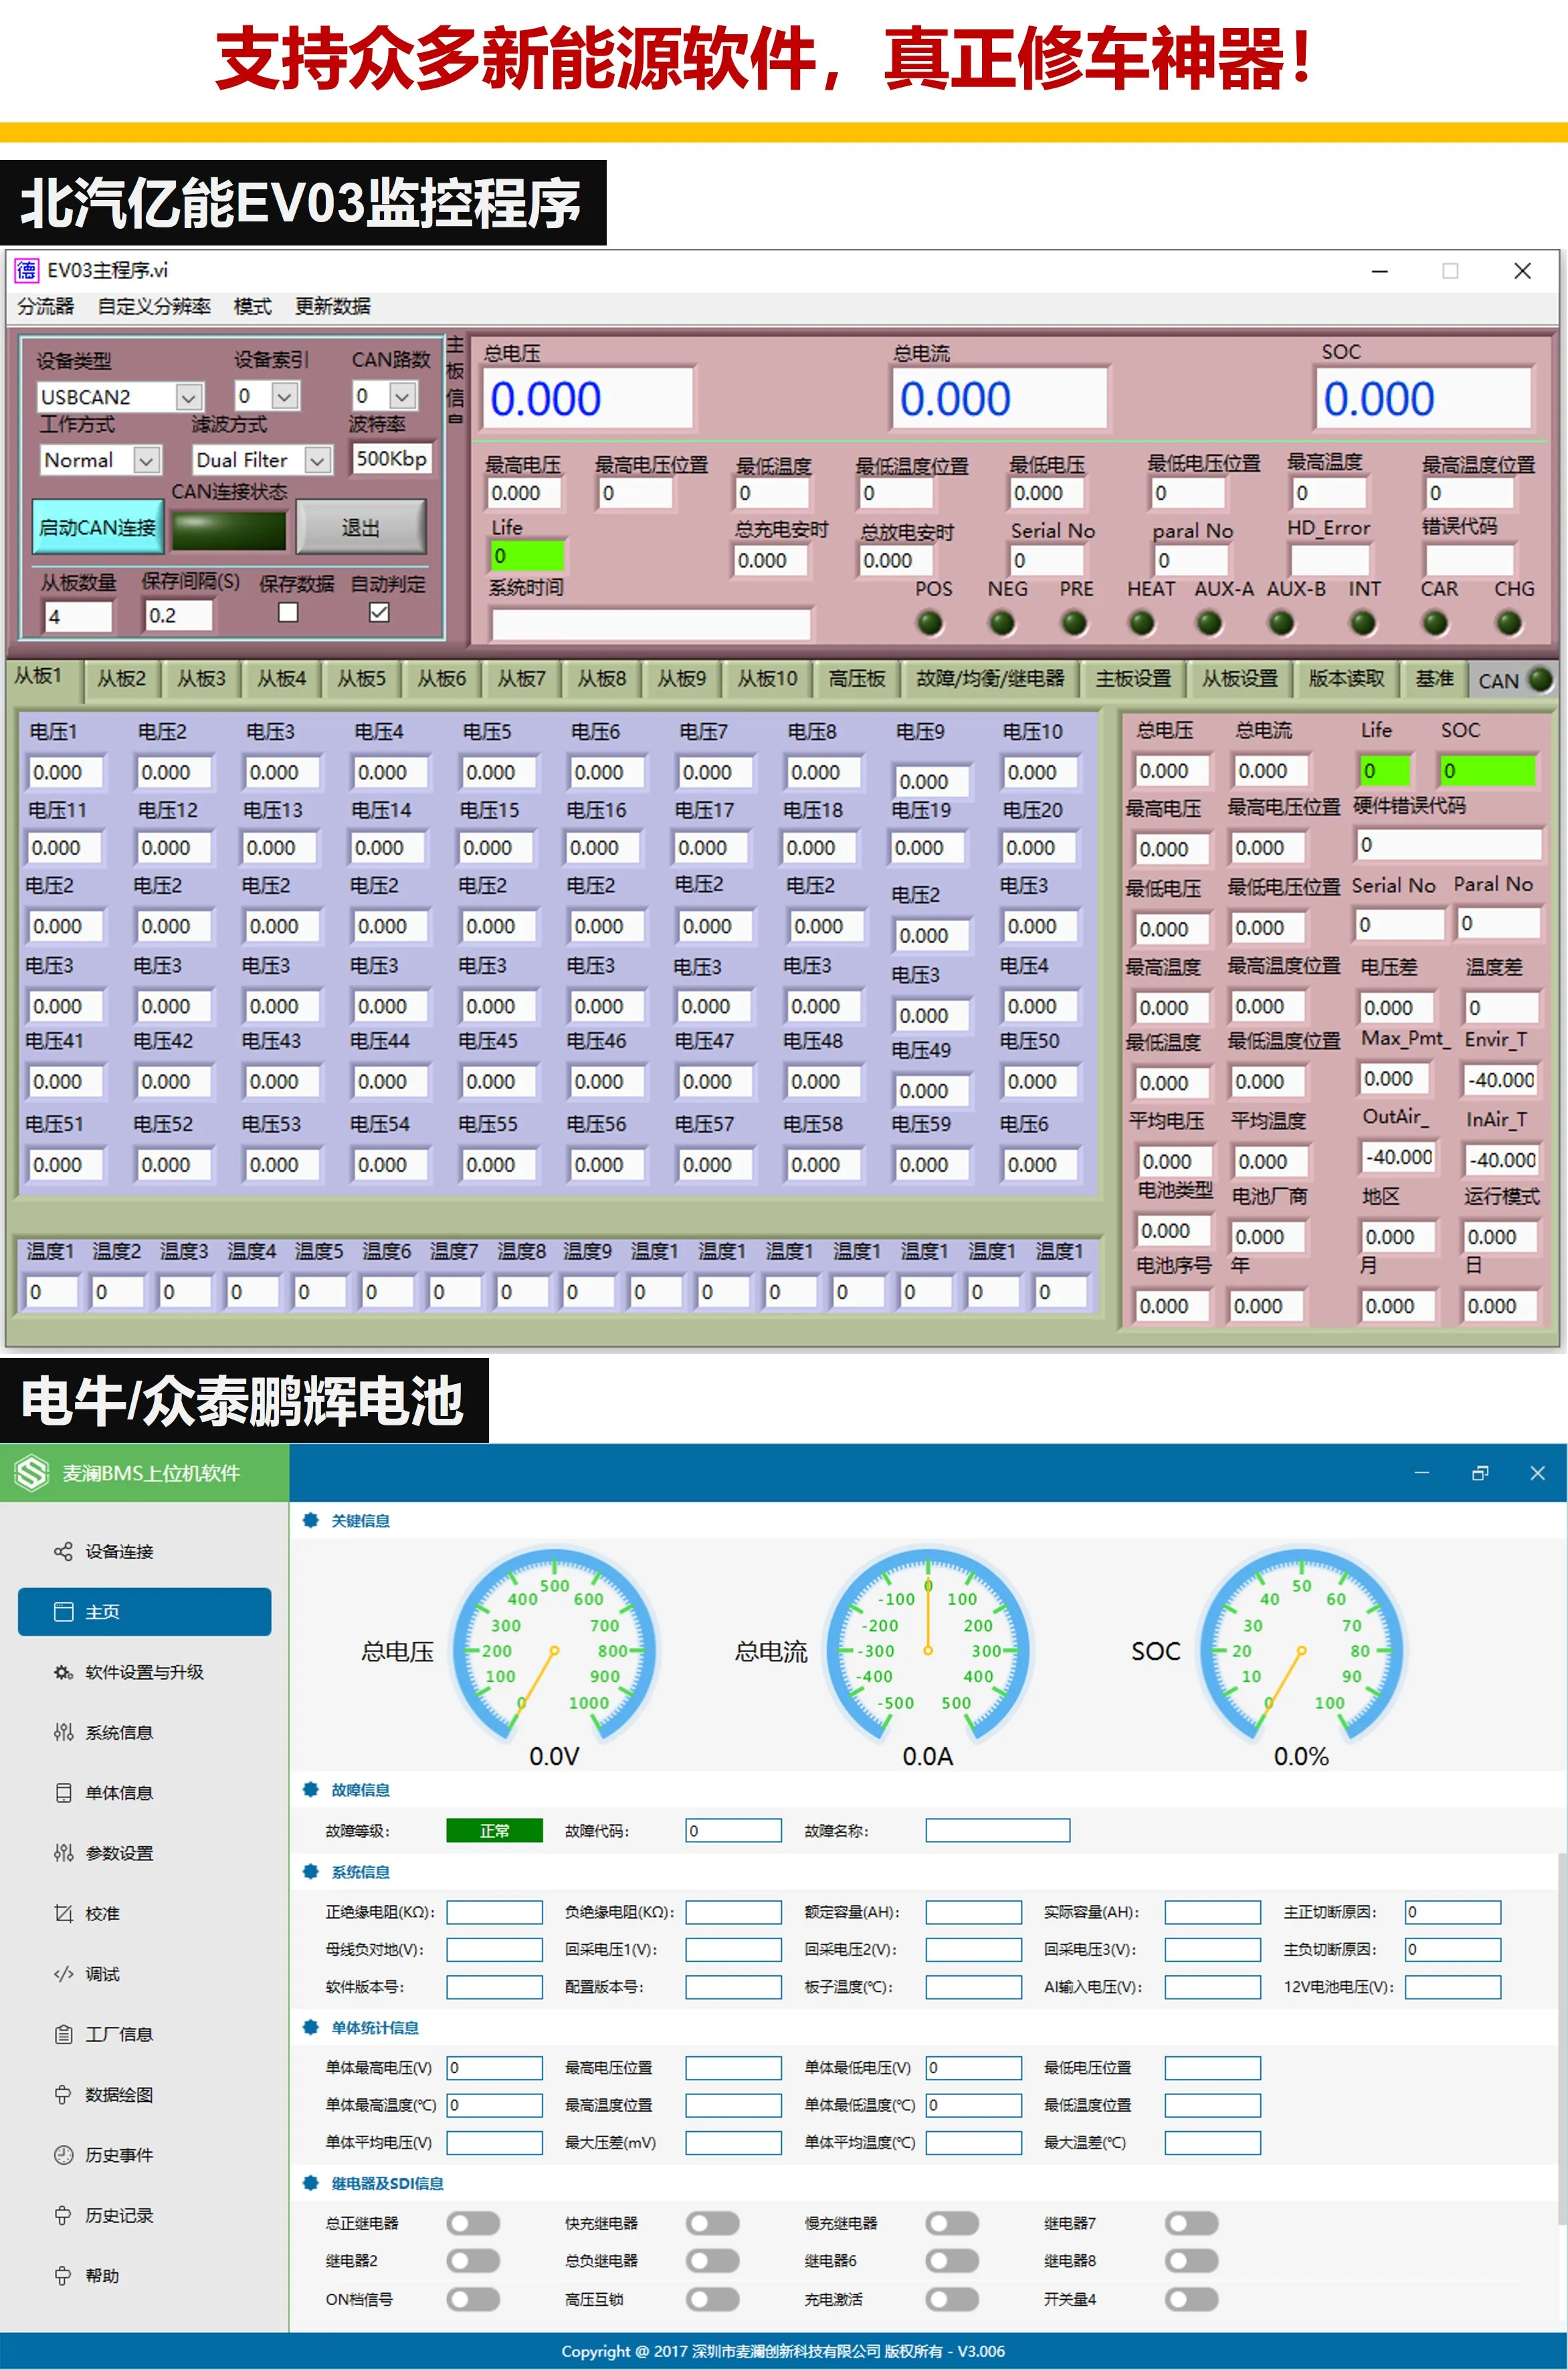Click the CAN连接状态 green indicator bar
1568x2370 pixels.
tap(229, 530)
